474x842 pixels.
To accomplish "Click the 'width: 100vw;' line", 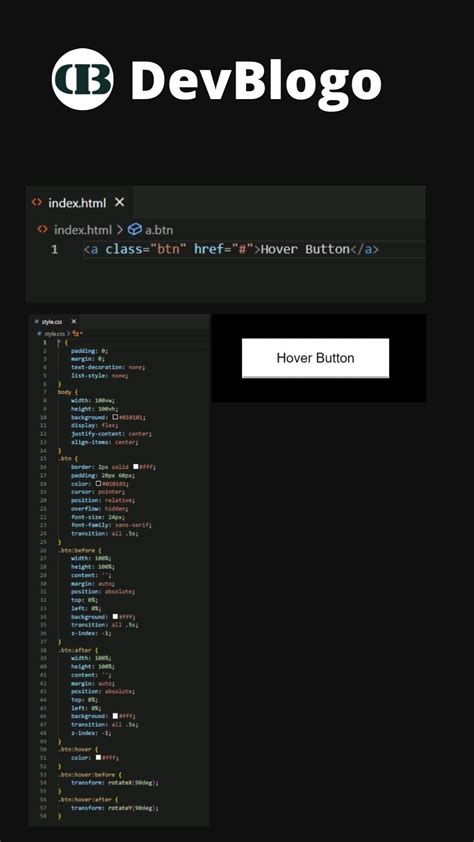I will pos(93,400).
